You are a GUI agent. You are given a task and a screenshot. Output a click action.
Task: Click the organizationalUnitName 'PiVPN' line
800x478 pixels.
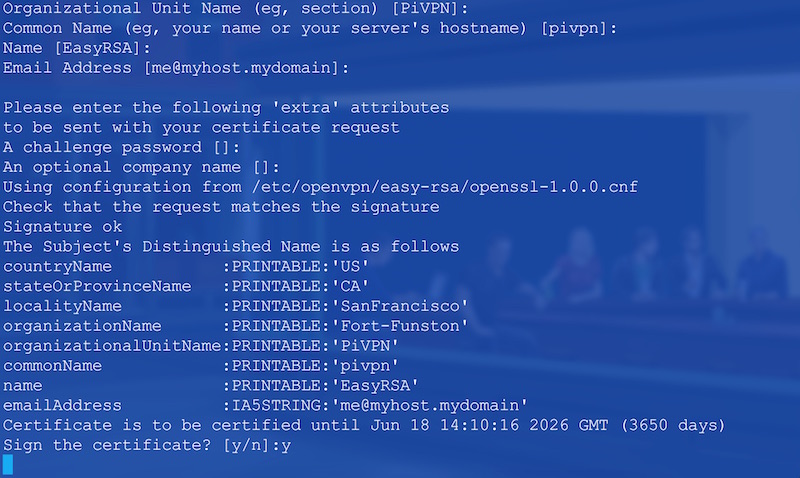click(x=201, y=346)
